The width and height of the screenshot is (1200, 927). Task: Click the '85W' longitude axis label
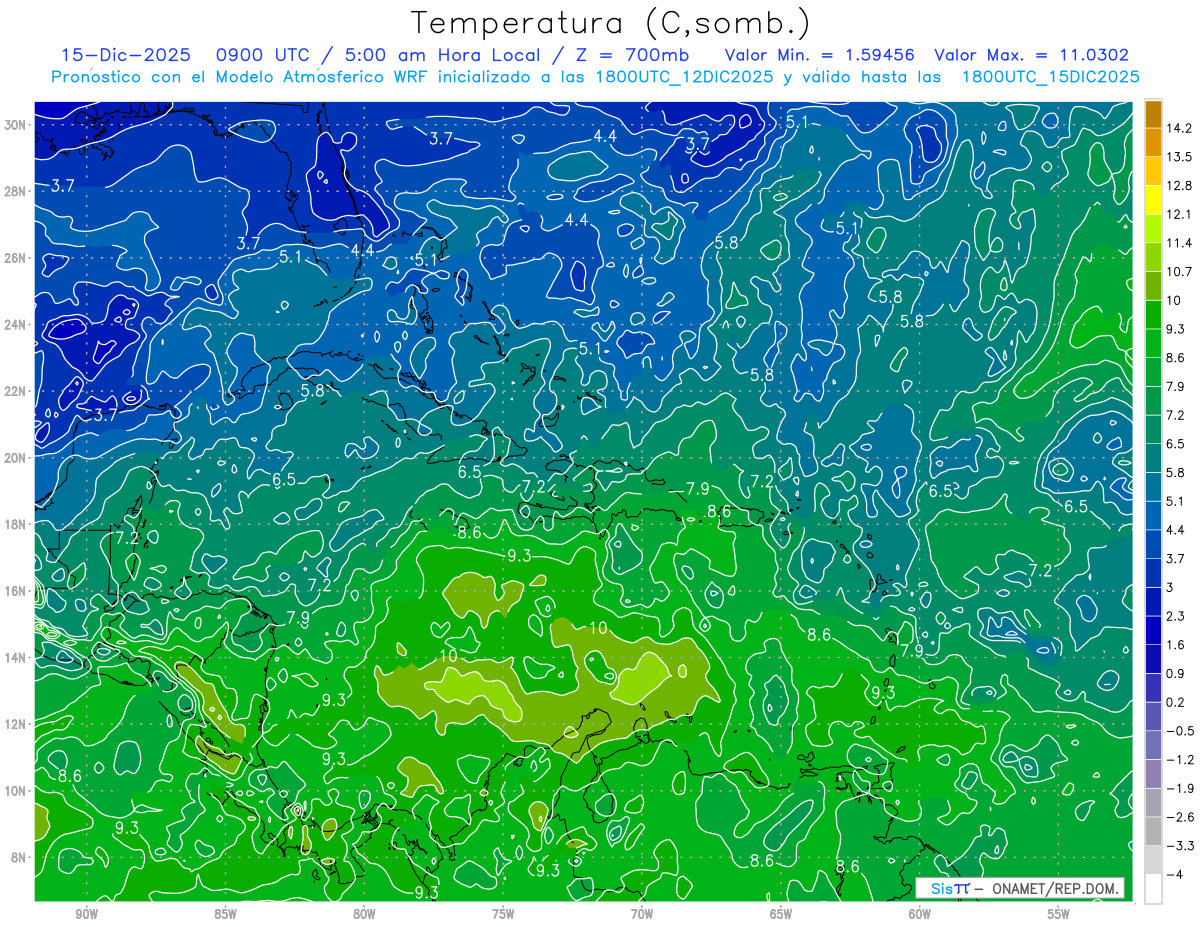click(225, 914)
